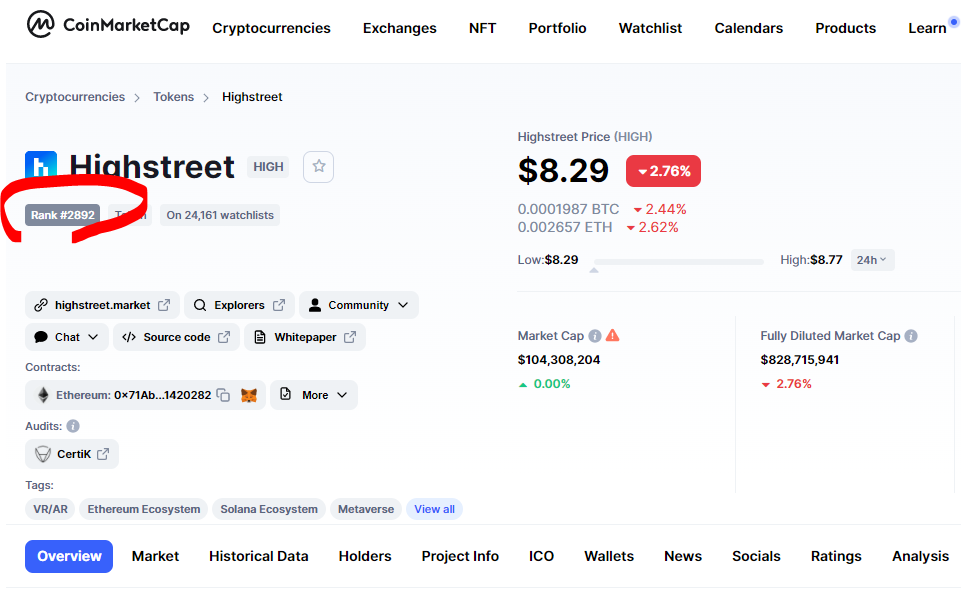Screen dimensions: 961x598
Task: Open the Source code link
Action: (177, 337)
